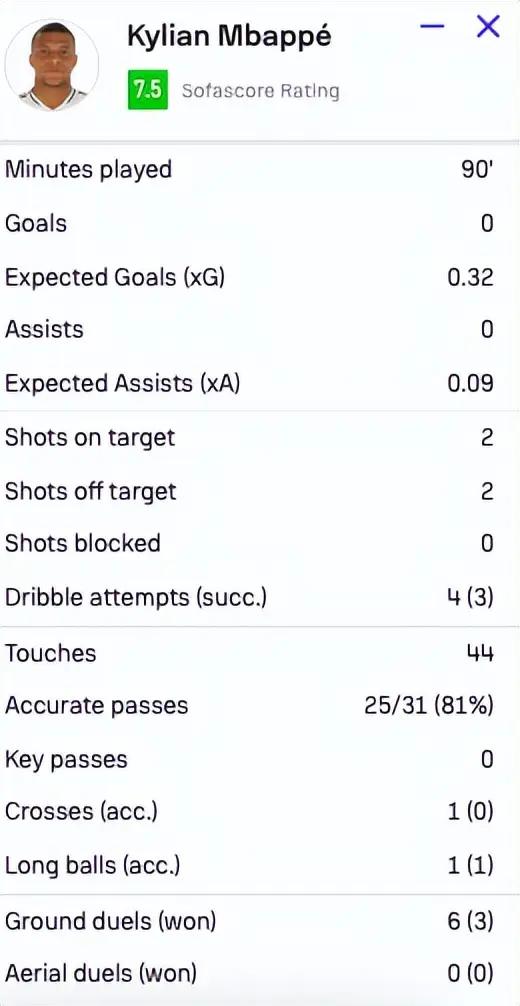Click the Ground duels (won) row
This screenshot has height=1006, width=520.
[x=260, y=921]
